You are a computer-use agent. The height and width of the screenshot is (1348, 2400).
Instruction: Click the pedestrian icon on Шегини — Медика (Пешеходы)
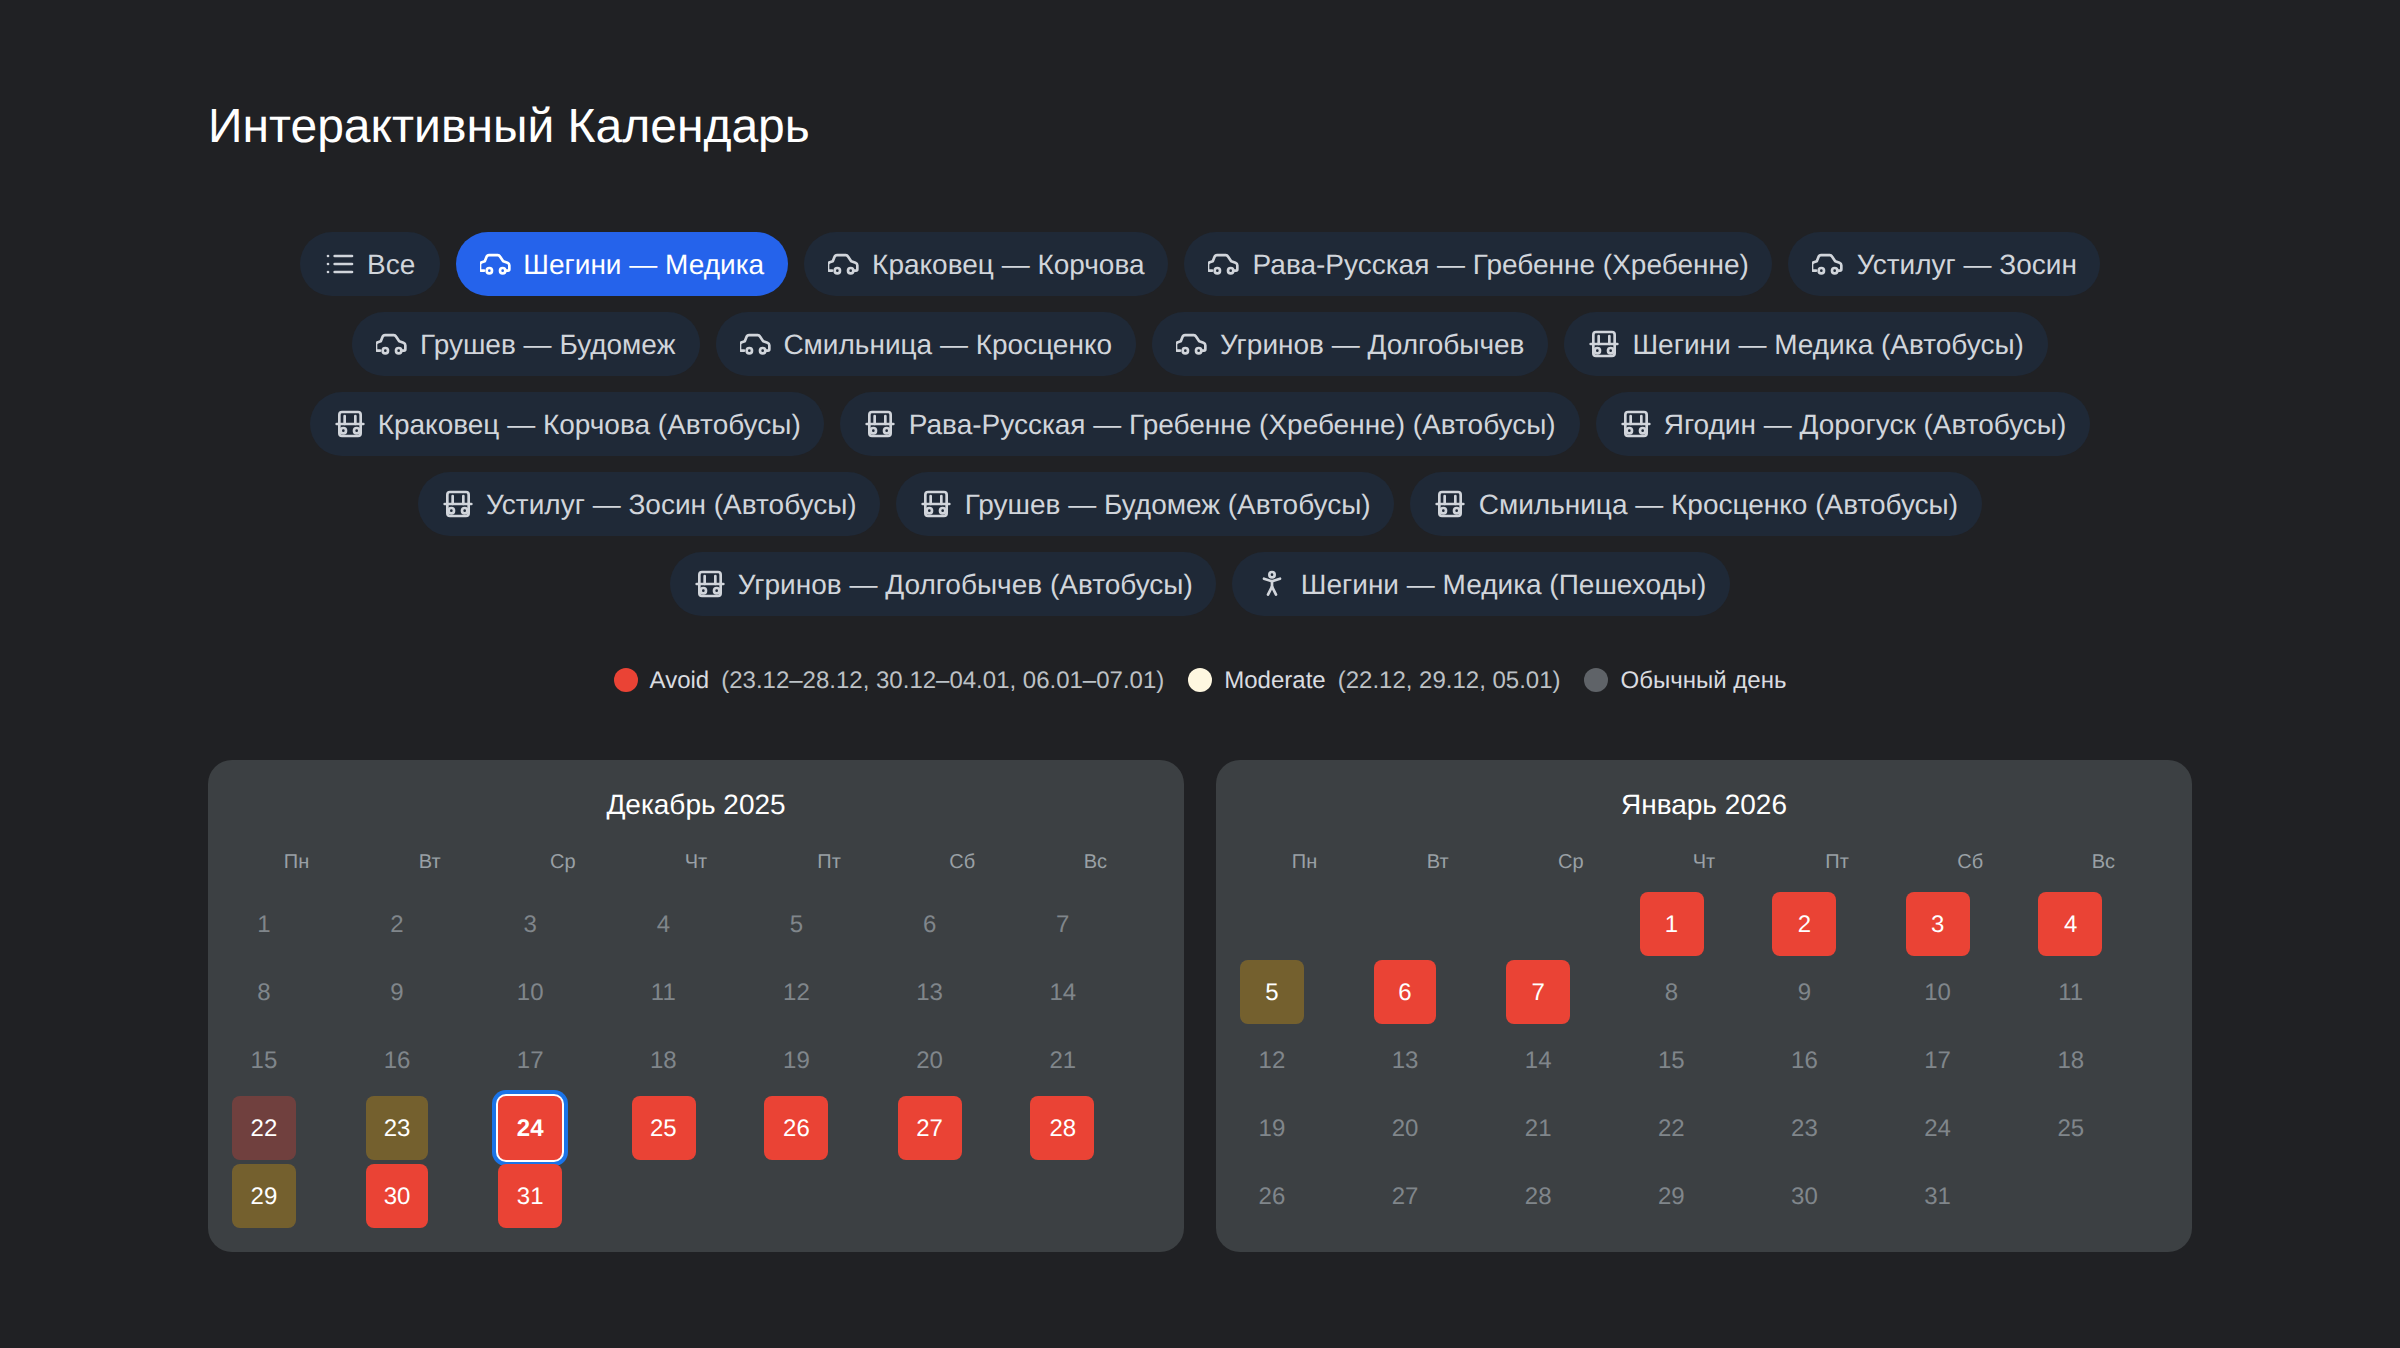tap(1272, 584)
